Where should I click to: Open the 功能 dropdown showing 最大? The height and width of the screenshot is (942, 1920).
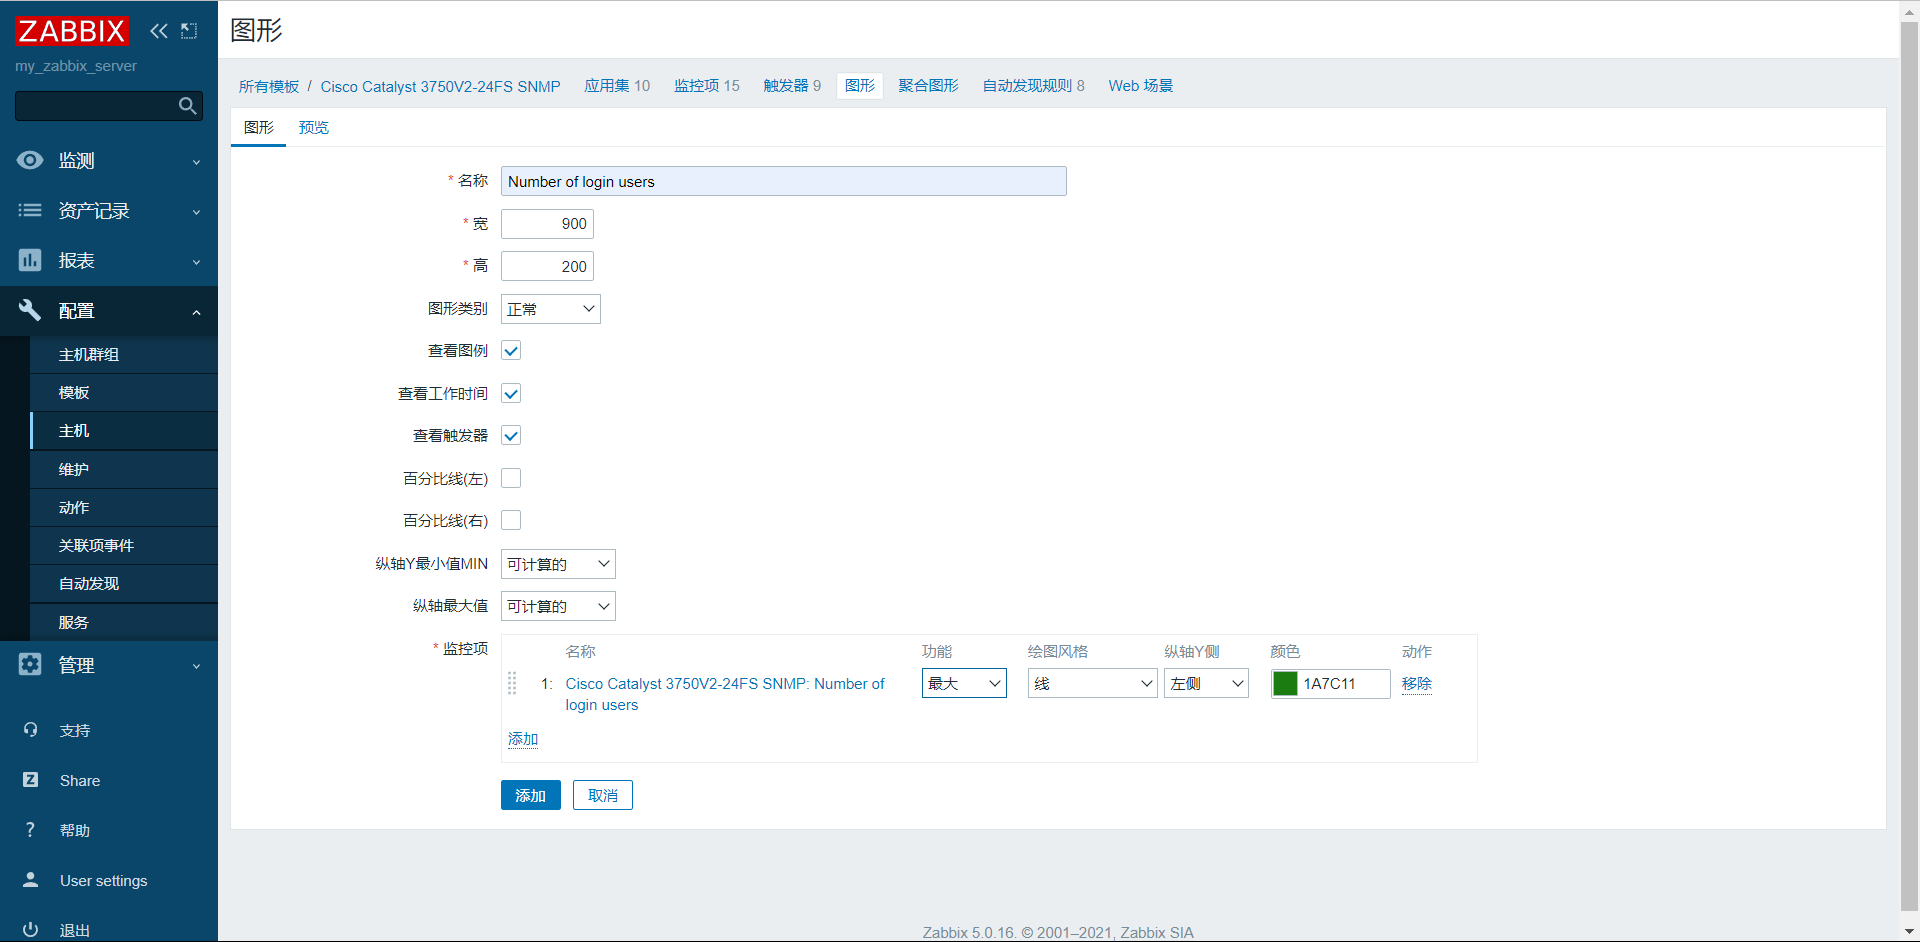964,683
